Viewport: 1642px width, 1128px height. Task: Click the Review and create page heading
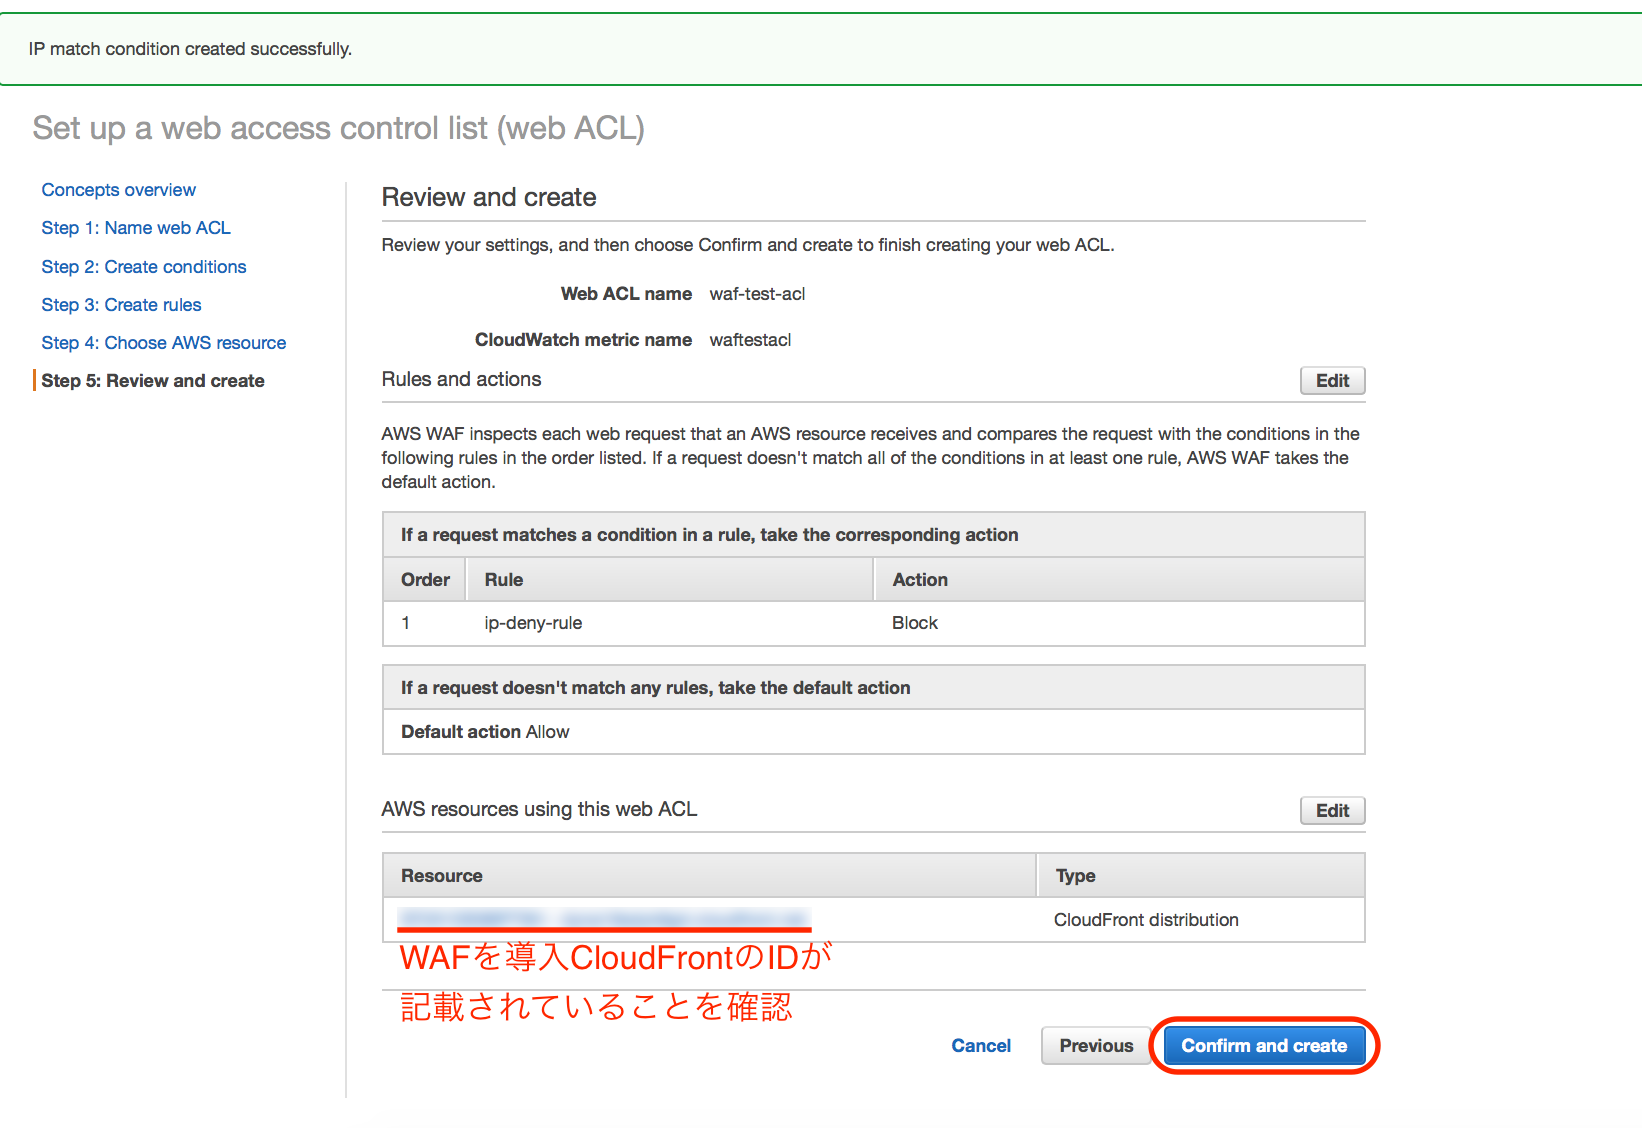(x=488, y=197)
